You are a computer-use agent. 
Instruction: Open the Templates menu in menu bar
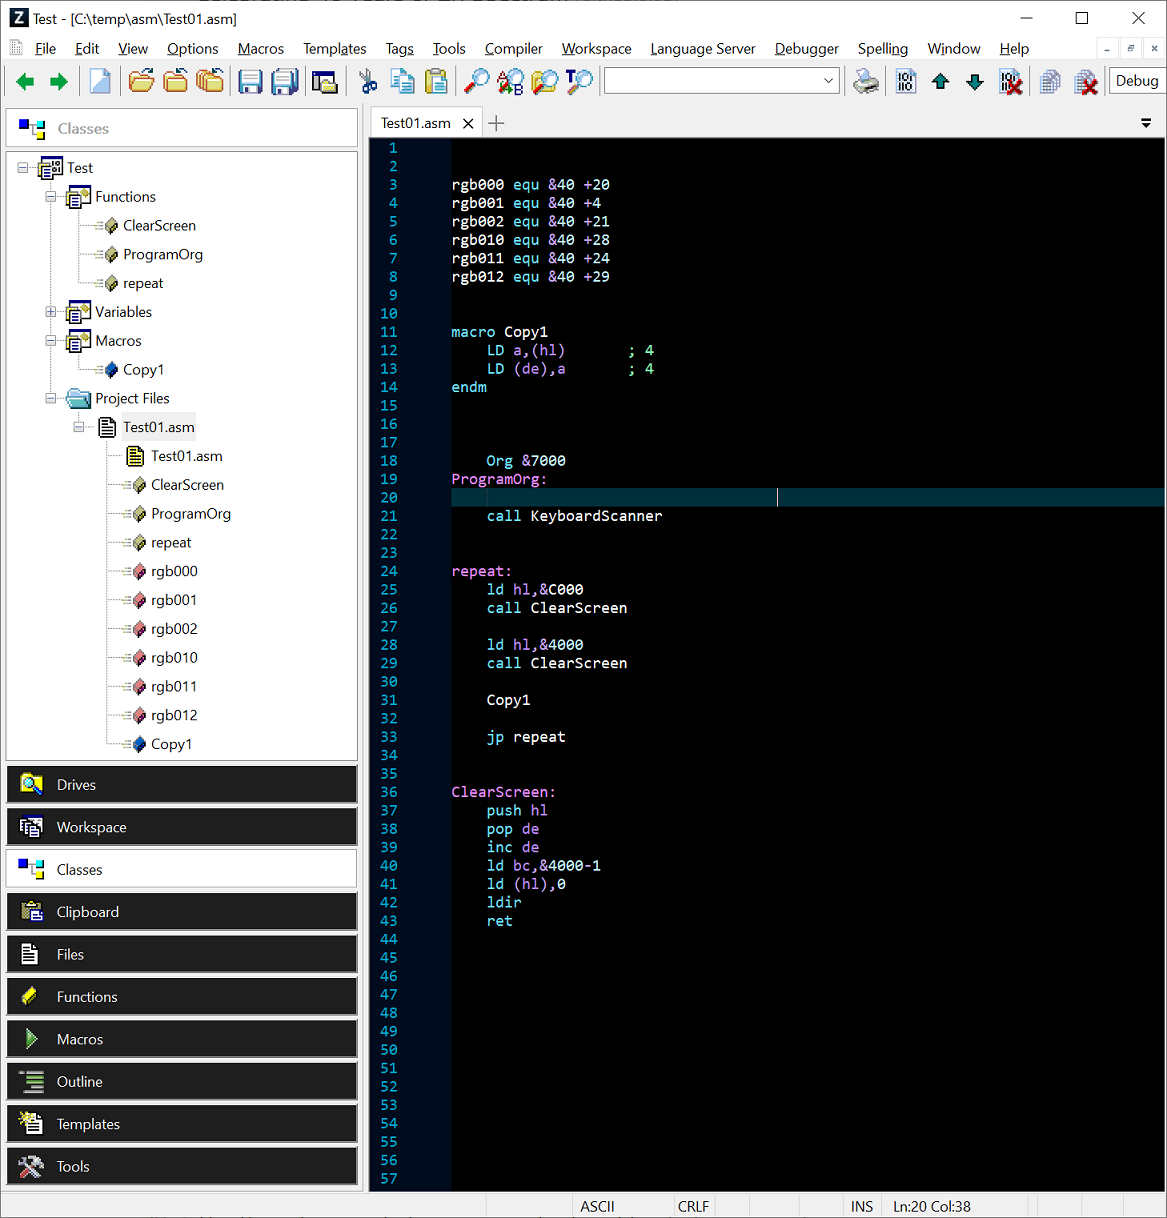pos(335,49)
